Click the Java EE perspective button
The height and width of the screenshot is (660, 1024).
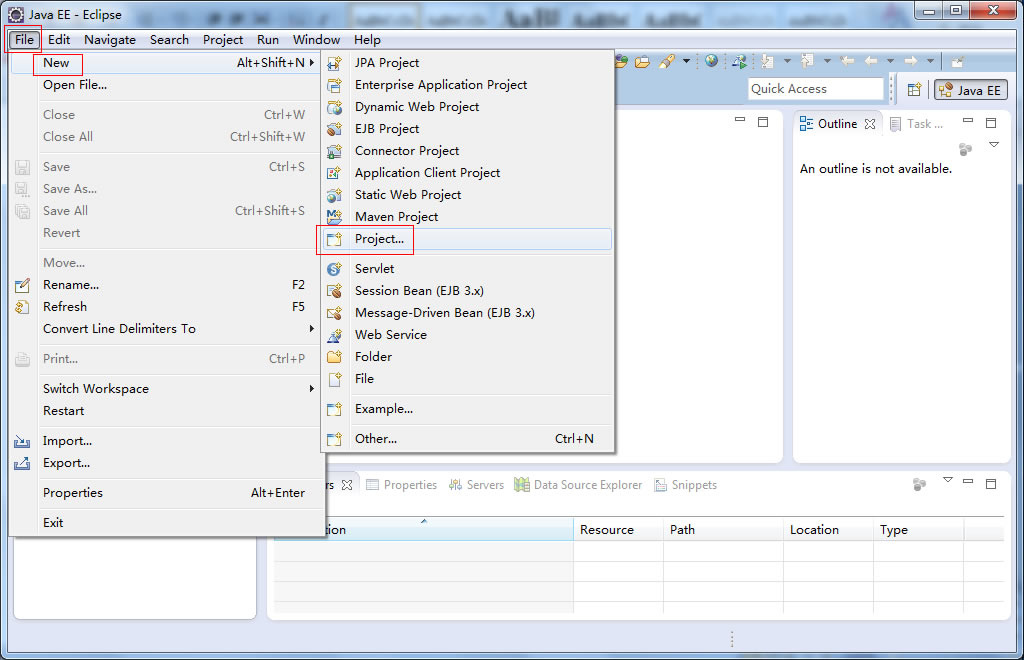click(x=970, y=90)
